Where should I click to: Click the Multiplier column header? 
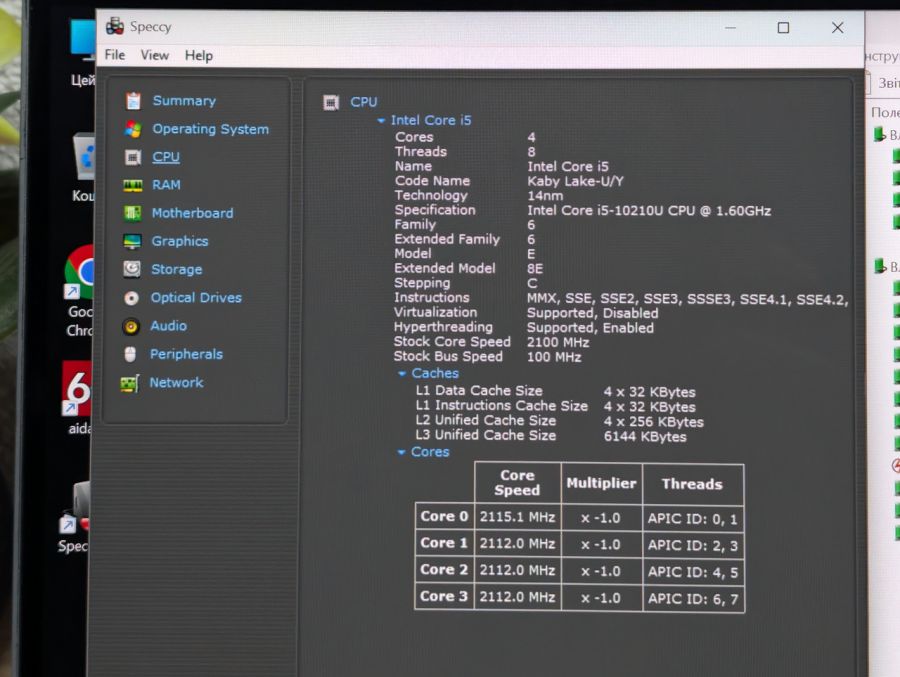click(601, 483)
